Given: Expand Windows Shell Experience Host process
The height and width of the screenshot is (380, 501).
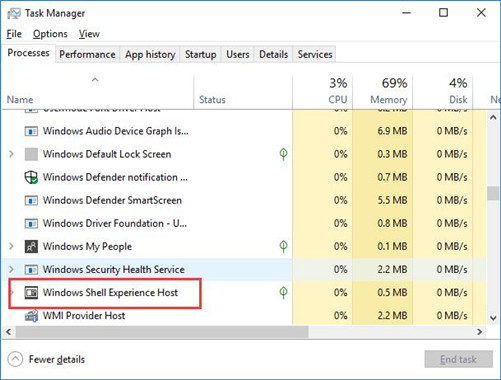Looking at the screenshot, I should [x=12, y=292].
